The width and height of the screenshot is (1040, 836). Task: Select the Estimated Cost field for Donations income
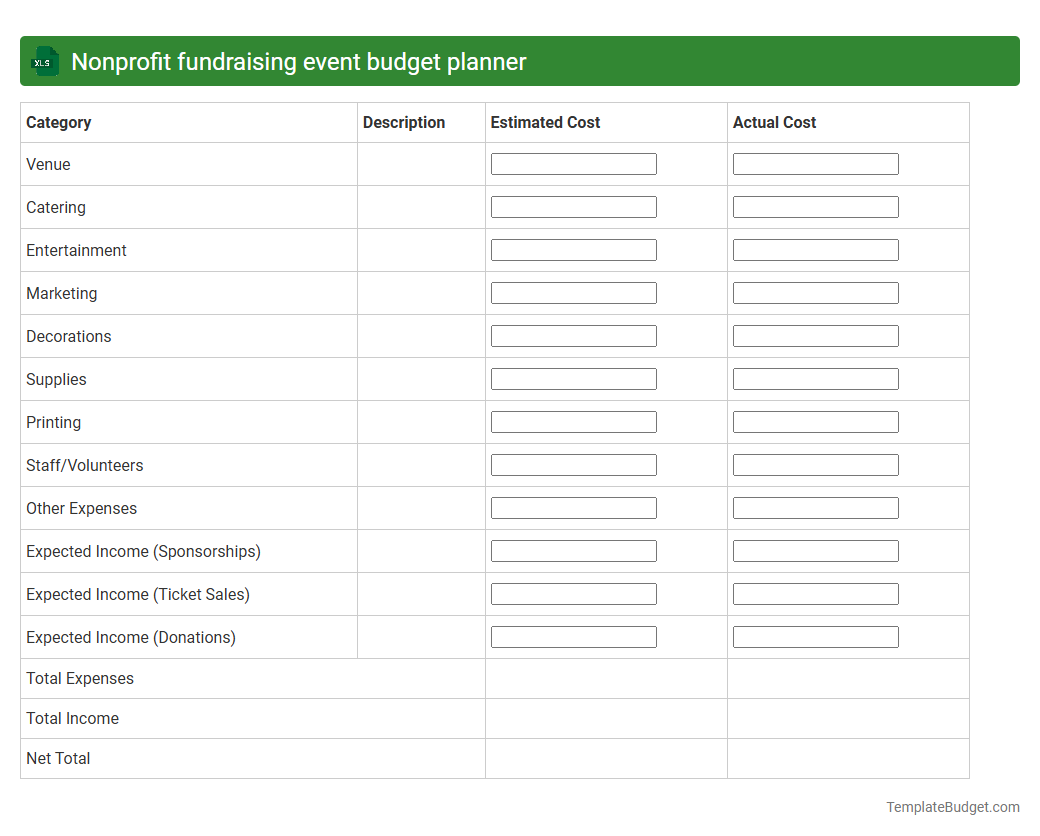(x=573, y=636)
